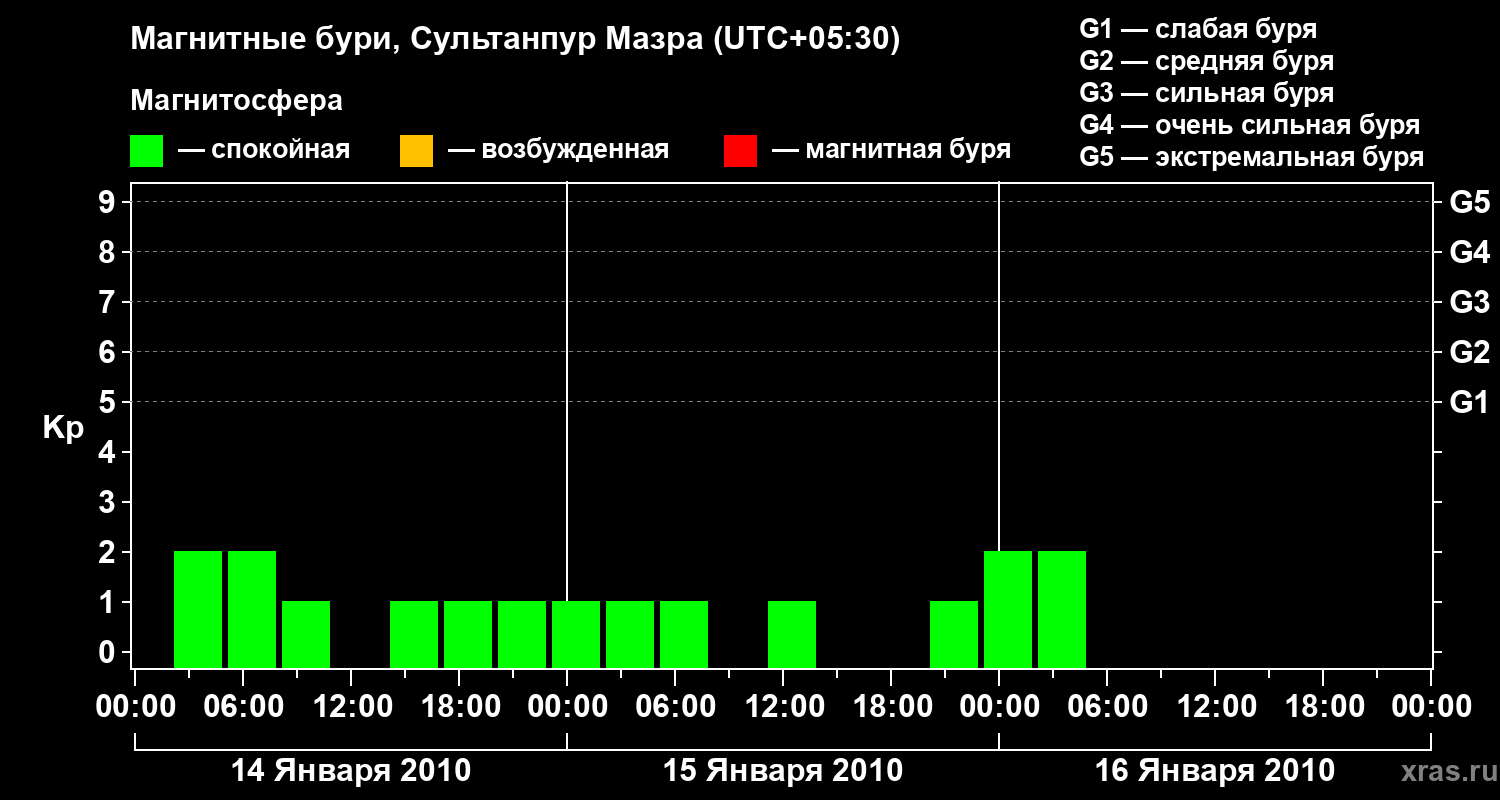Click the orange 'возбужденная' legend swatch
1500x800 pixels.
[416, 150]
